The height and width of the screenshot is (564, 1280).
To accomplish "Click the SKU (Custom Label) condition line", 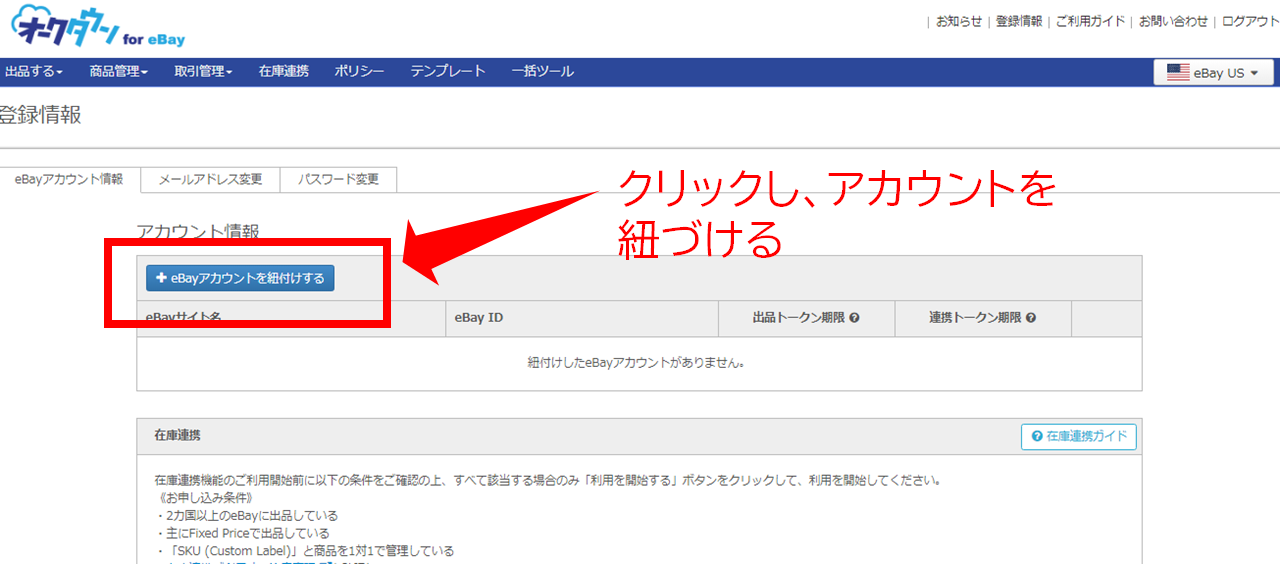I will point(304,551).
